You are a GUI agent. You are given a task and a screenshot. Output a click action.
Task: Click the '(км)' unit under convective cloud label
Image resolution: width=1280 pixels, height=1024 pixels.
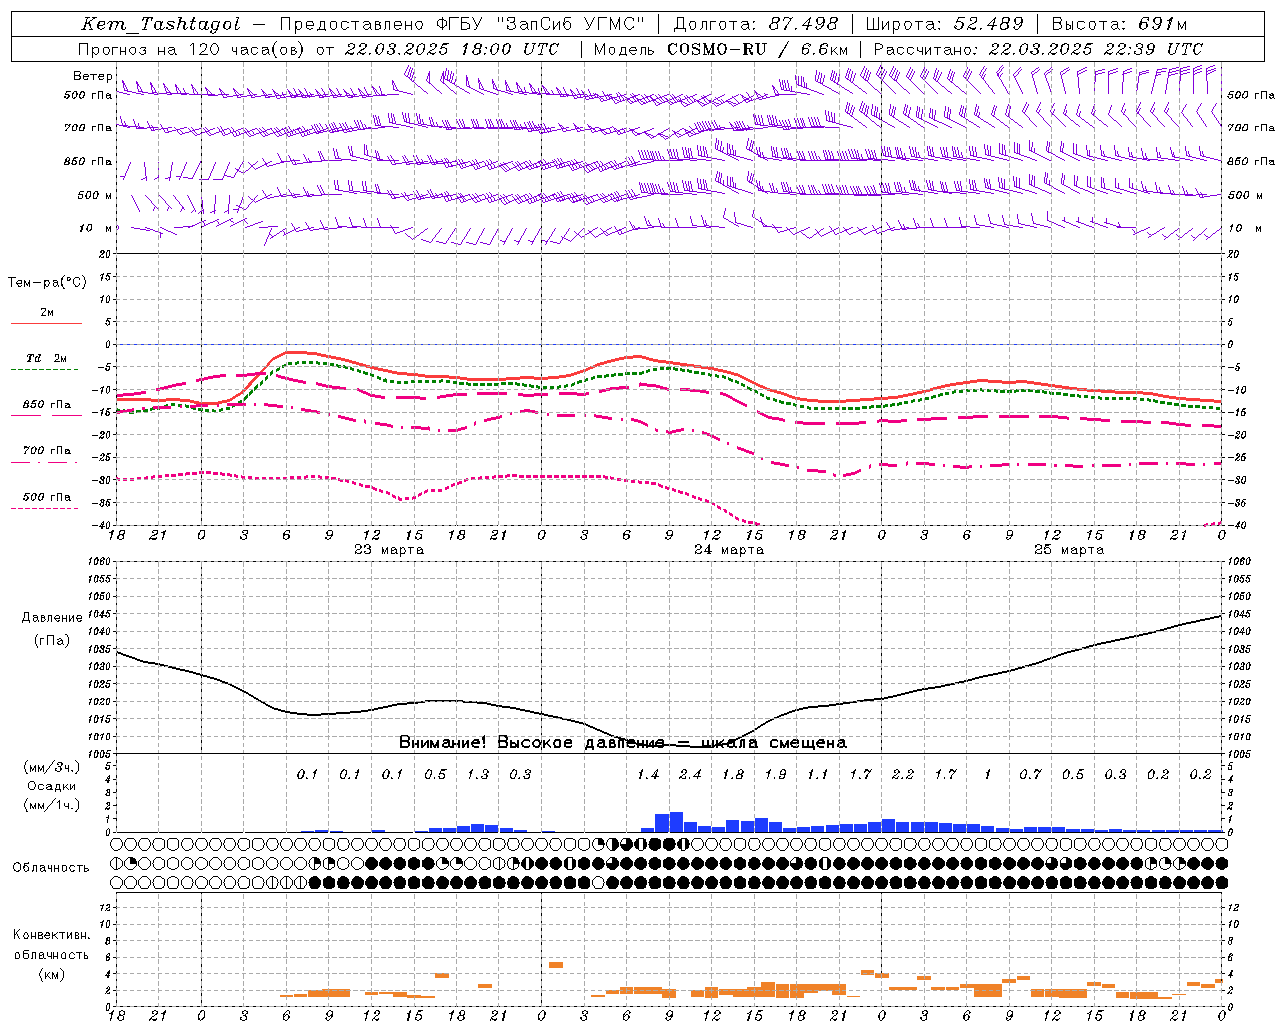(x=52, y=973)
